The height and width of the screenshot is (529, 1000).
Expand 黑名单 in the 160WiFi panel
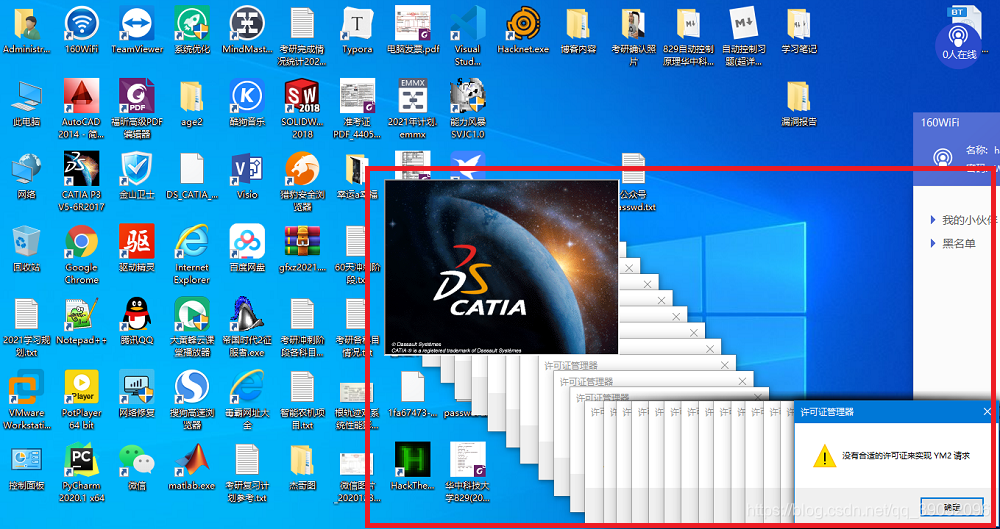point(953,244)
